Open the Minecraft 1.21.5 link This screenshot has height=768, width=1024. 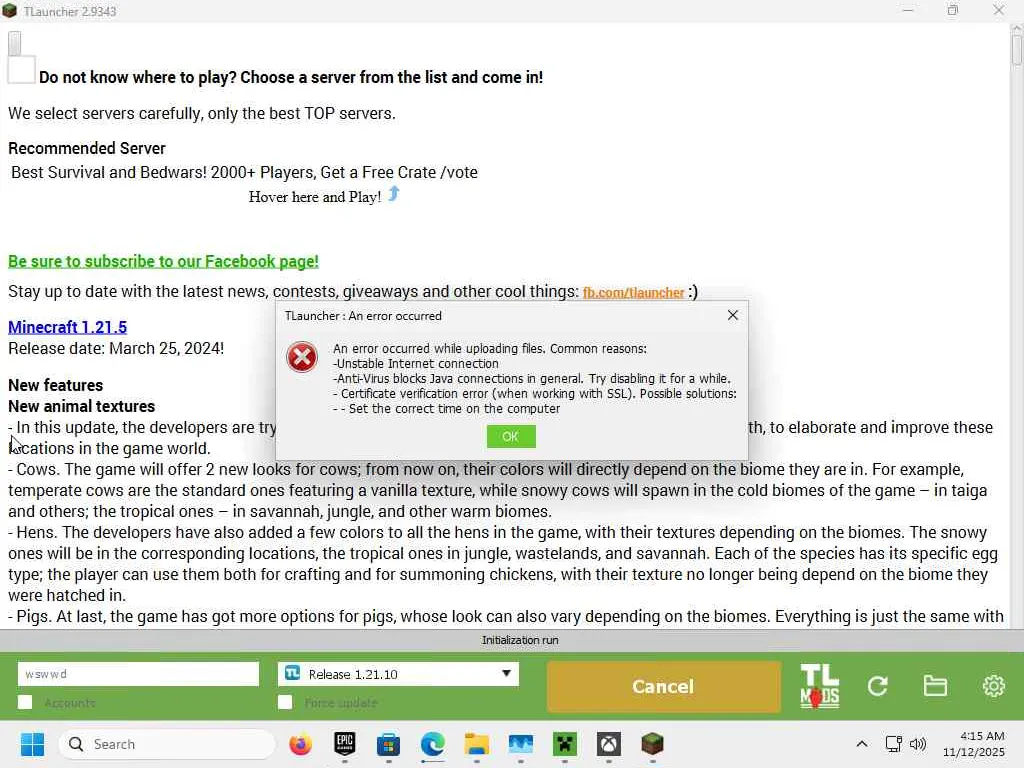(x=67, y=327)
